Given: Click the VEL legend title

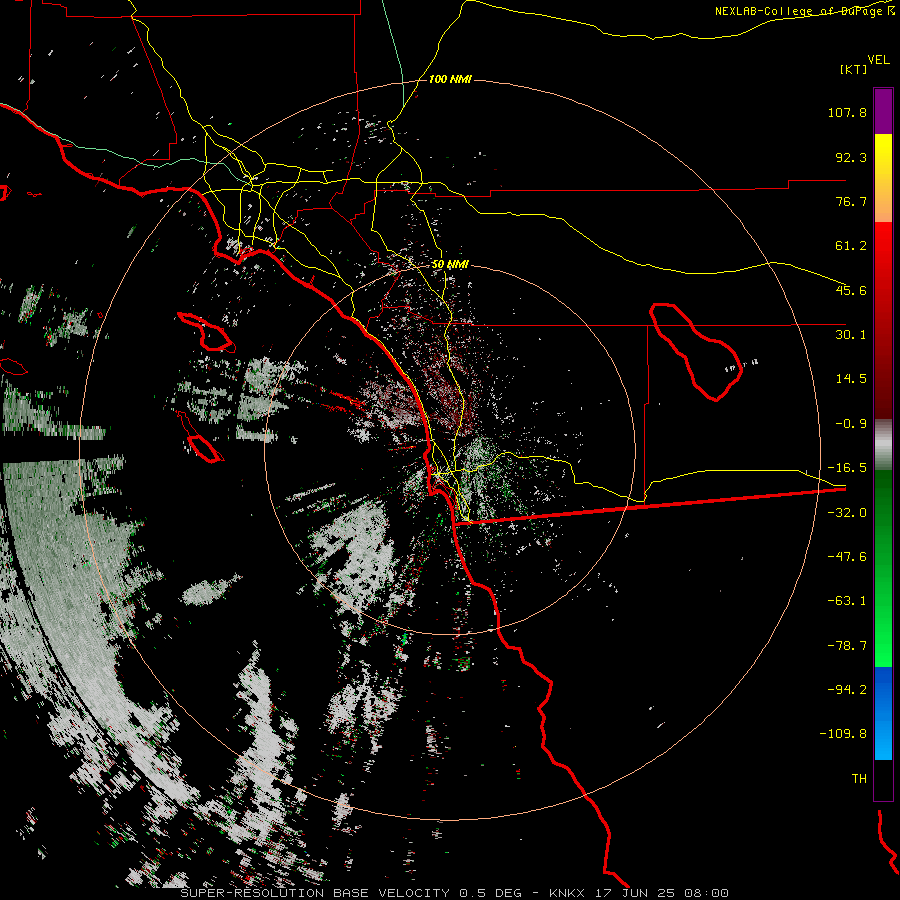Looking at the screenshot, I should tap(878, 59).
